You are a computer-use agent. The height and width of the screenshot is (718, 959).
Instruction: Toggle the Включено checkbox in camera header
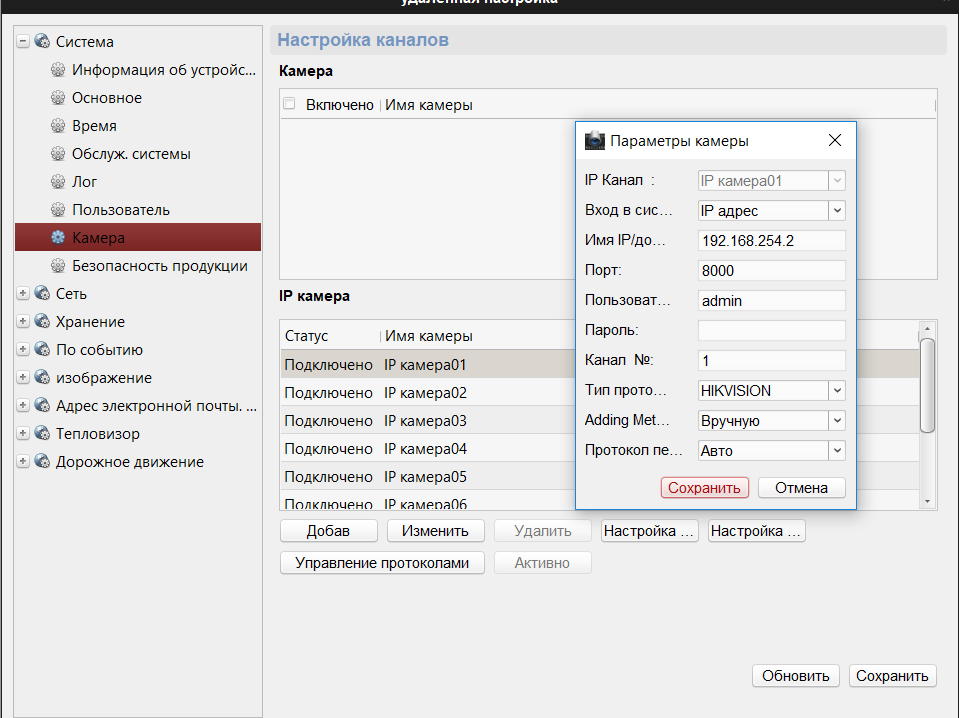[x=290, y=104]
